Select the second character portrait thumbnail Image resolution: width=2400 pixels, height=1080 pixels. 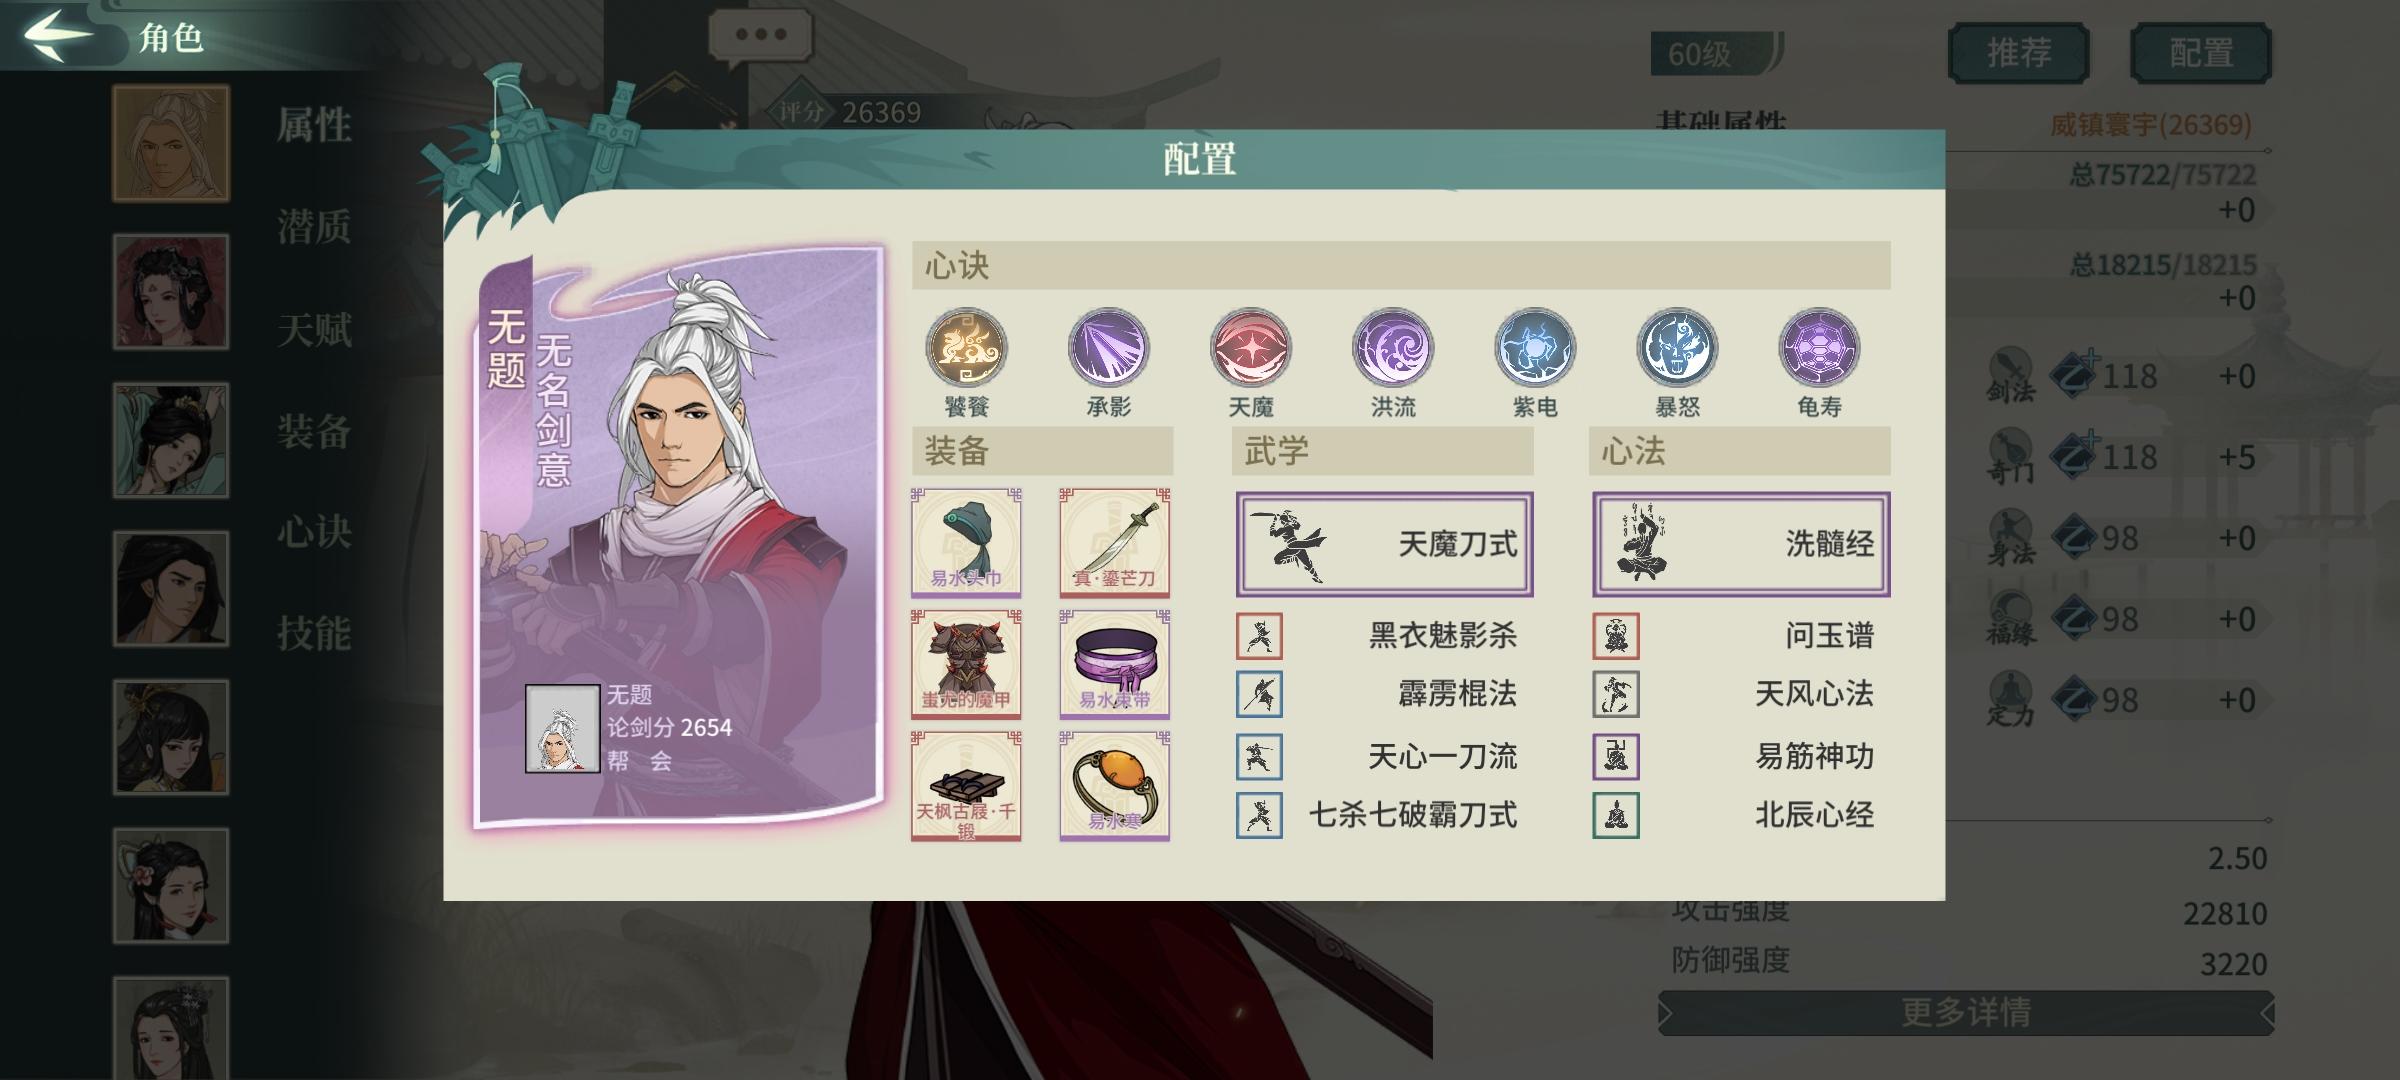(x=171, y=292)
